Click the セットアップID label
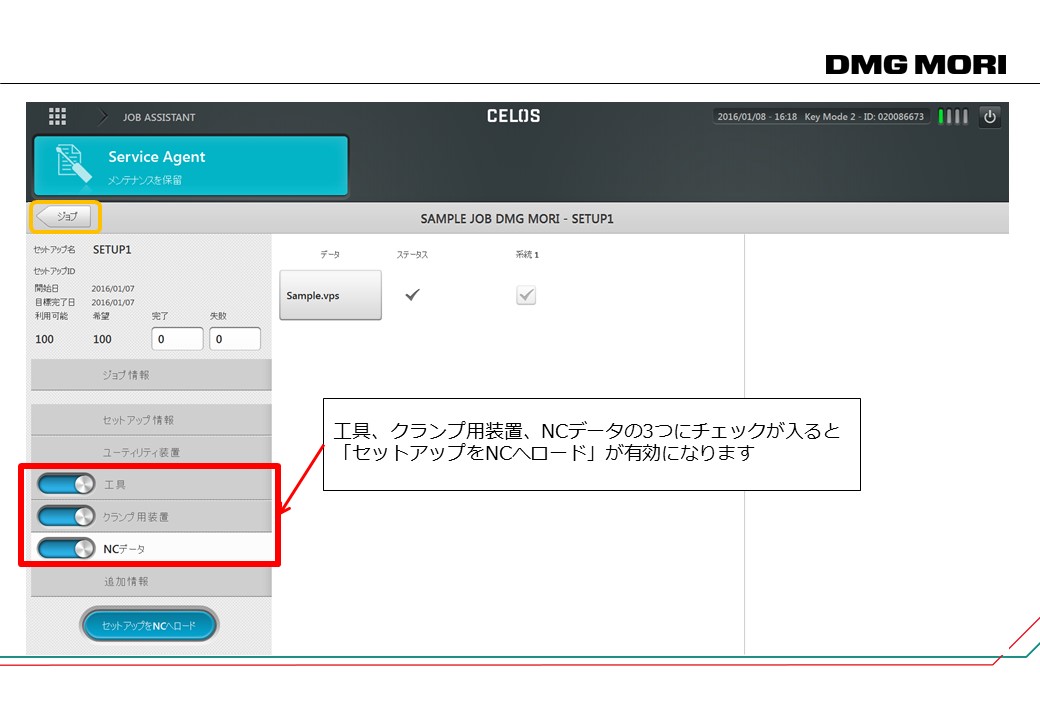 point(54,271)
